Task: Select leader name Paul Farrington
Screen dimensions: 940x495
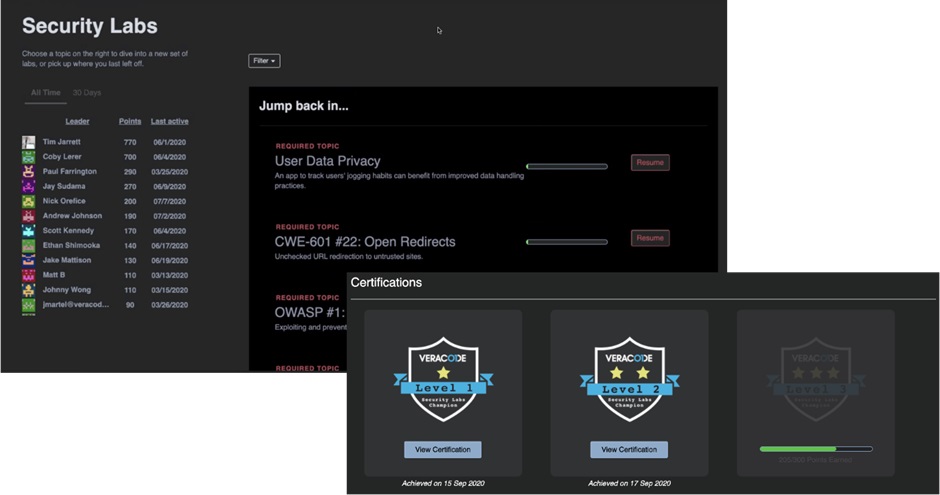Action: pyautogui.click(x=70, y=171)
